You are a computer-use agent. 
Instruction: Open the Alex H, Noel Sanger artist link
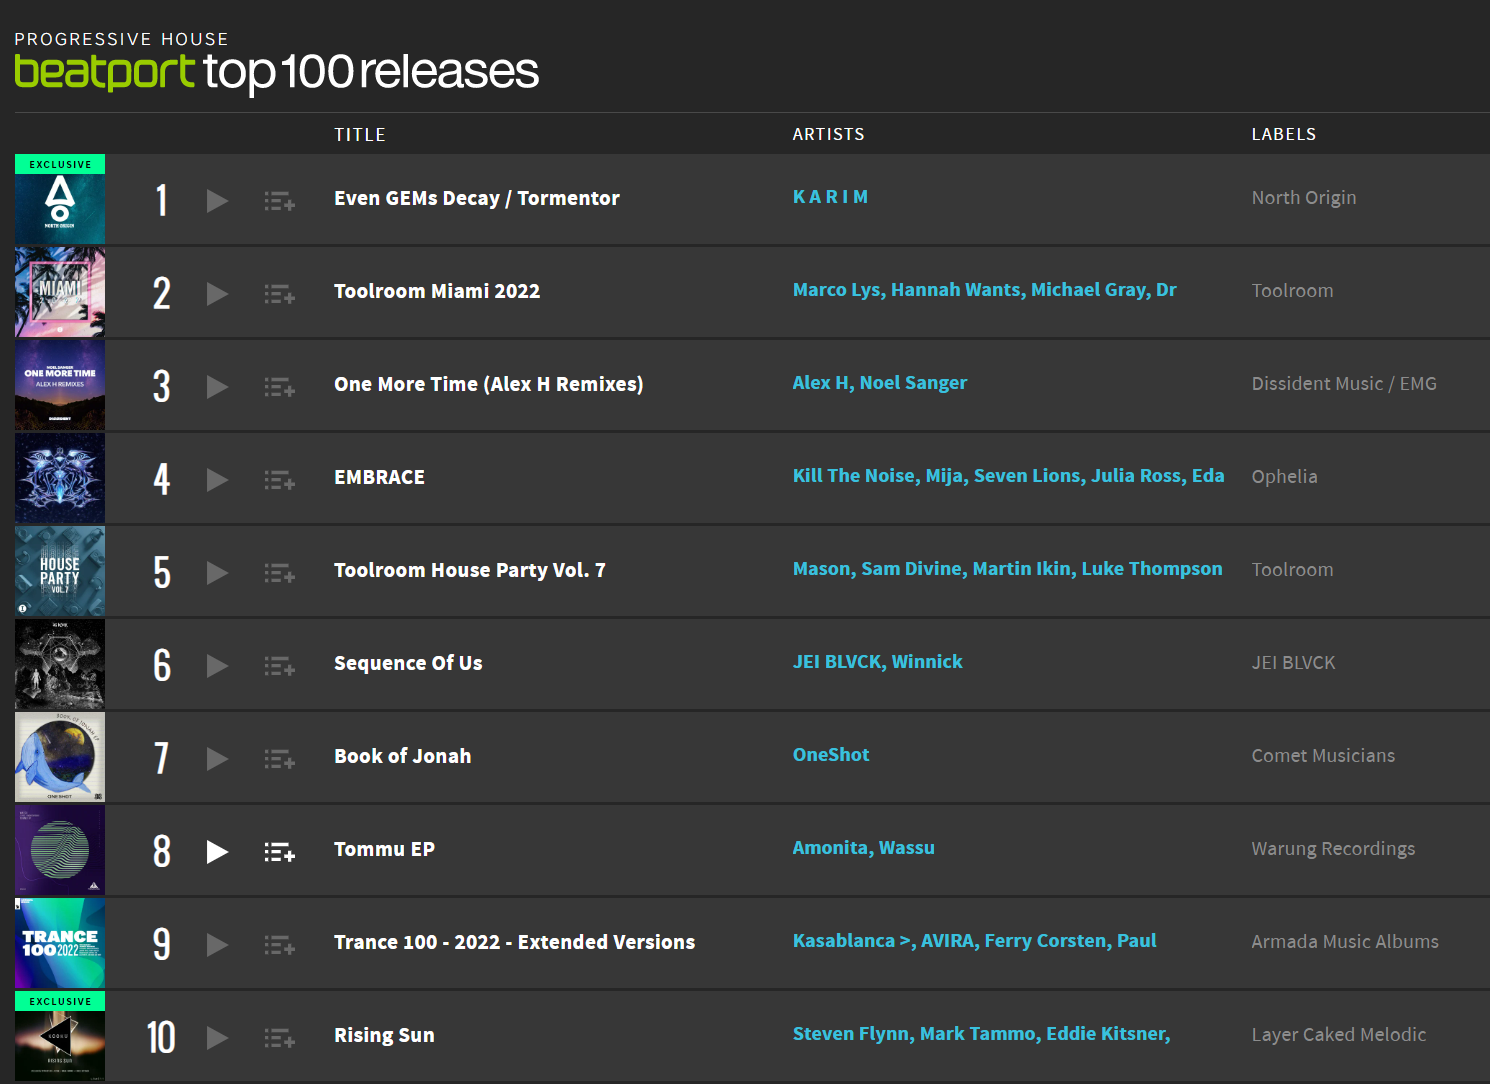880,382
